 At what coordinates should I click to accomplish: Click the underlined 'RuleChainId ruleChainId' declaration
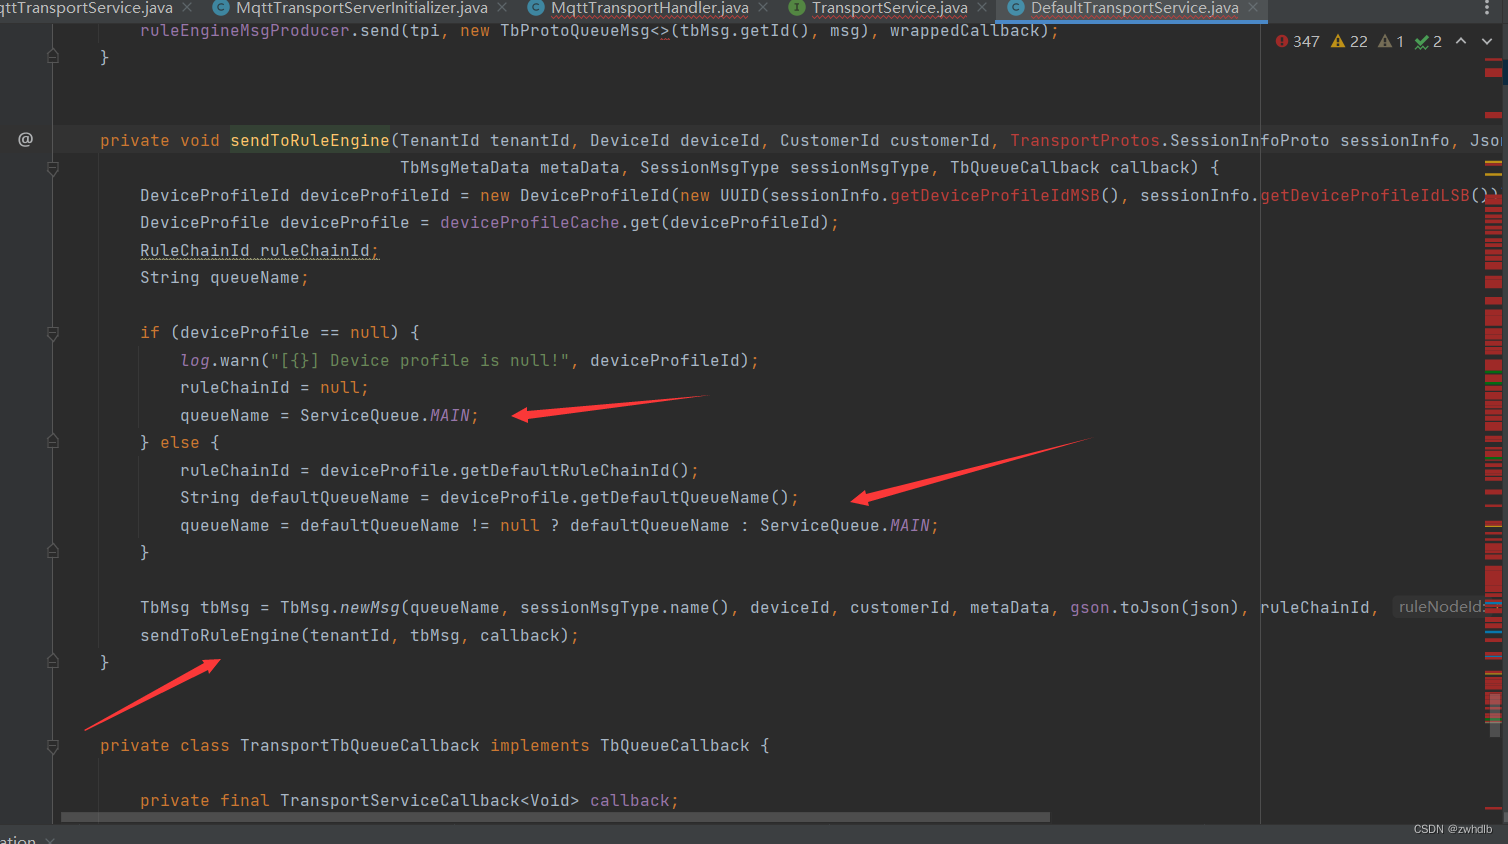260,251
